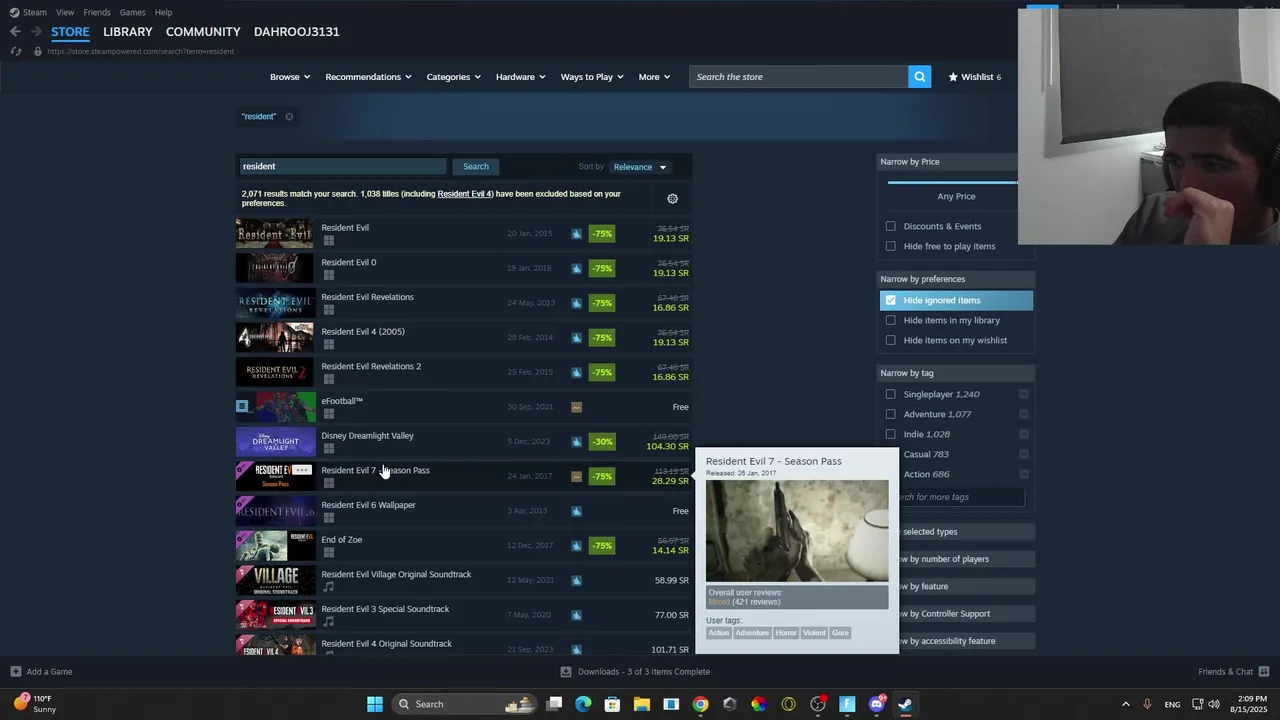This screenshot has height=720, width=1280.
Task: Open the Games menu
Action: point(132,12)
